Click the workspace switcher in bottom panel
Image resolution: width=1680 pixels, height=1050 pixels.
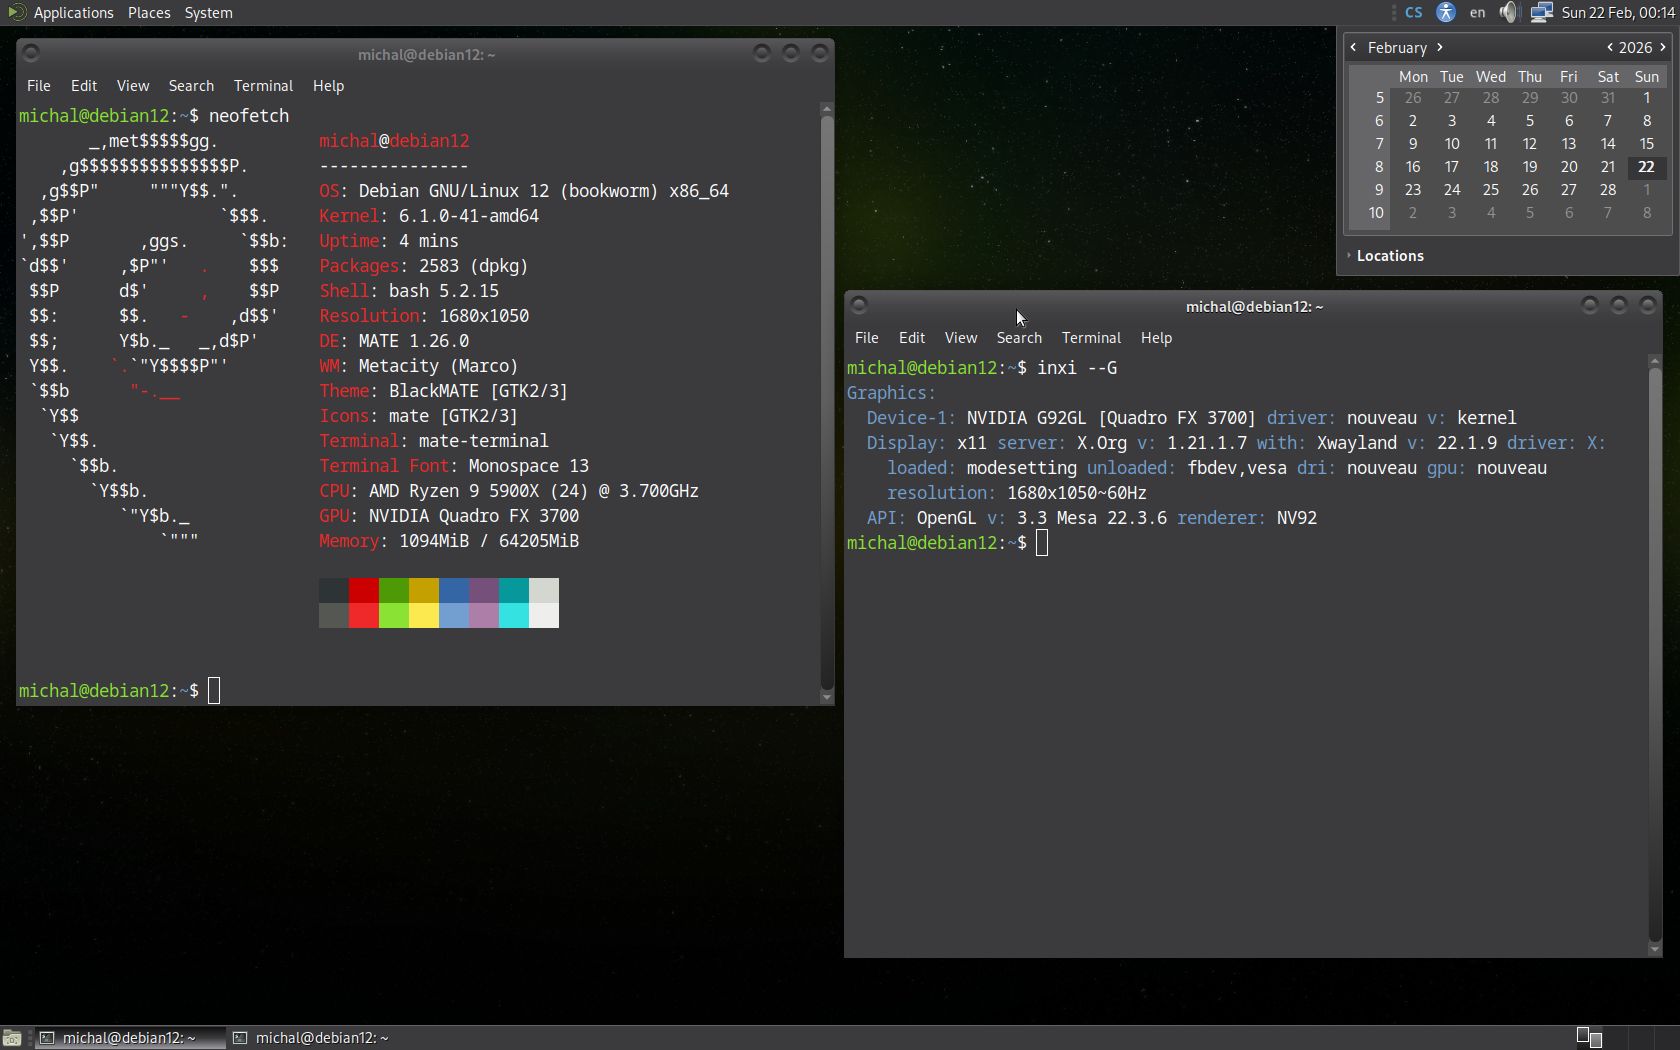[1589, 1037]
